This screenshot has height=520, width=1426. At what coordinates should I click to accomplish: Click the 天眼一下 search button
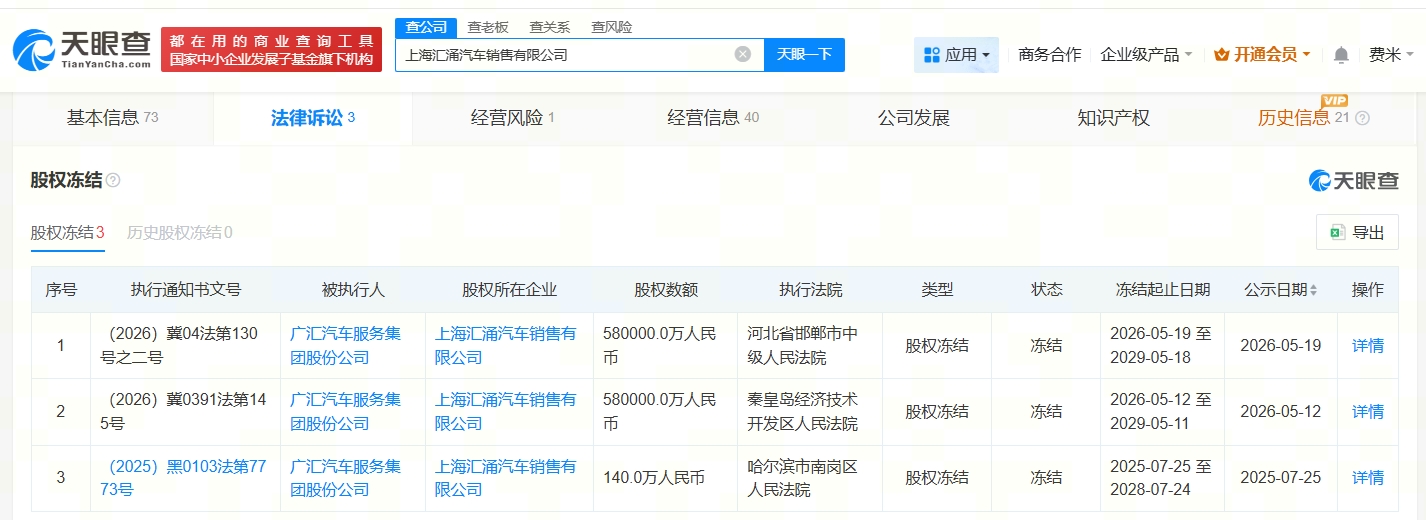tap(804, 55)
